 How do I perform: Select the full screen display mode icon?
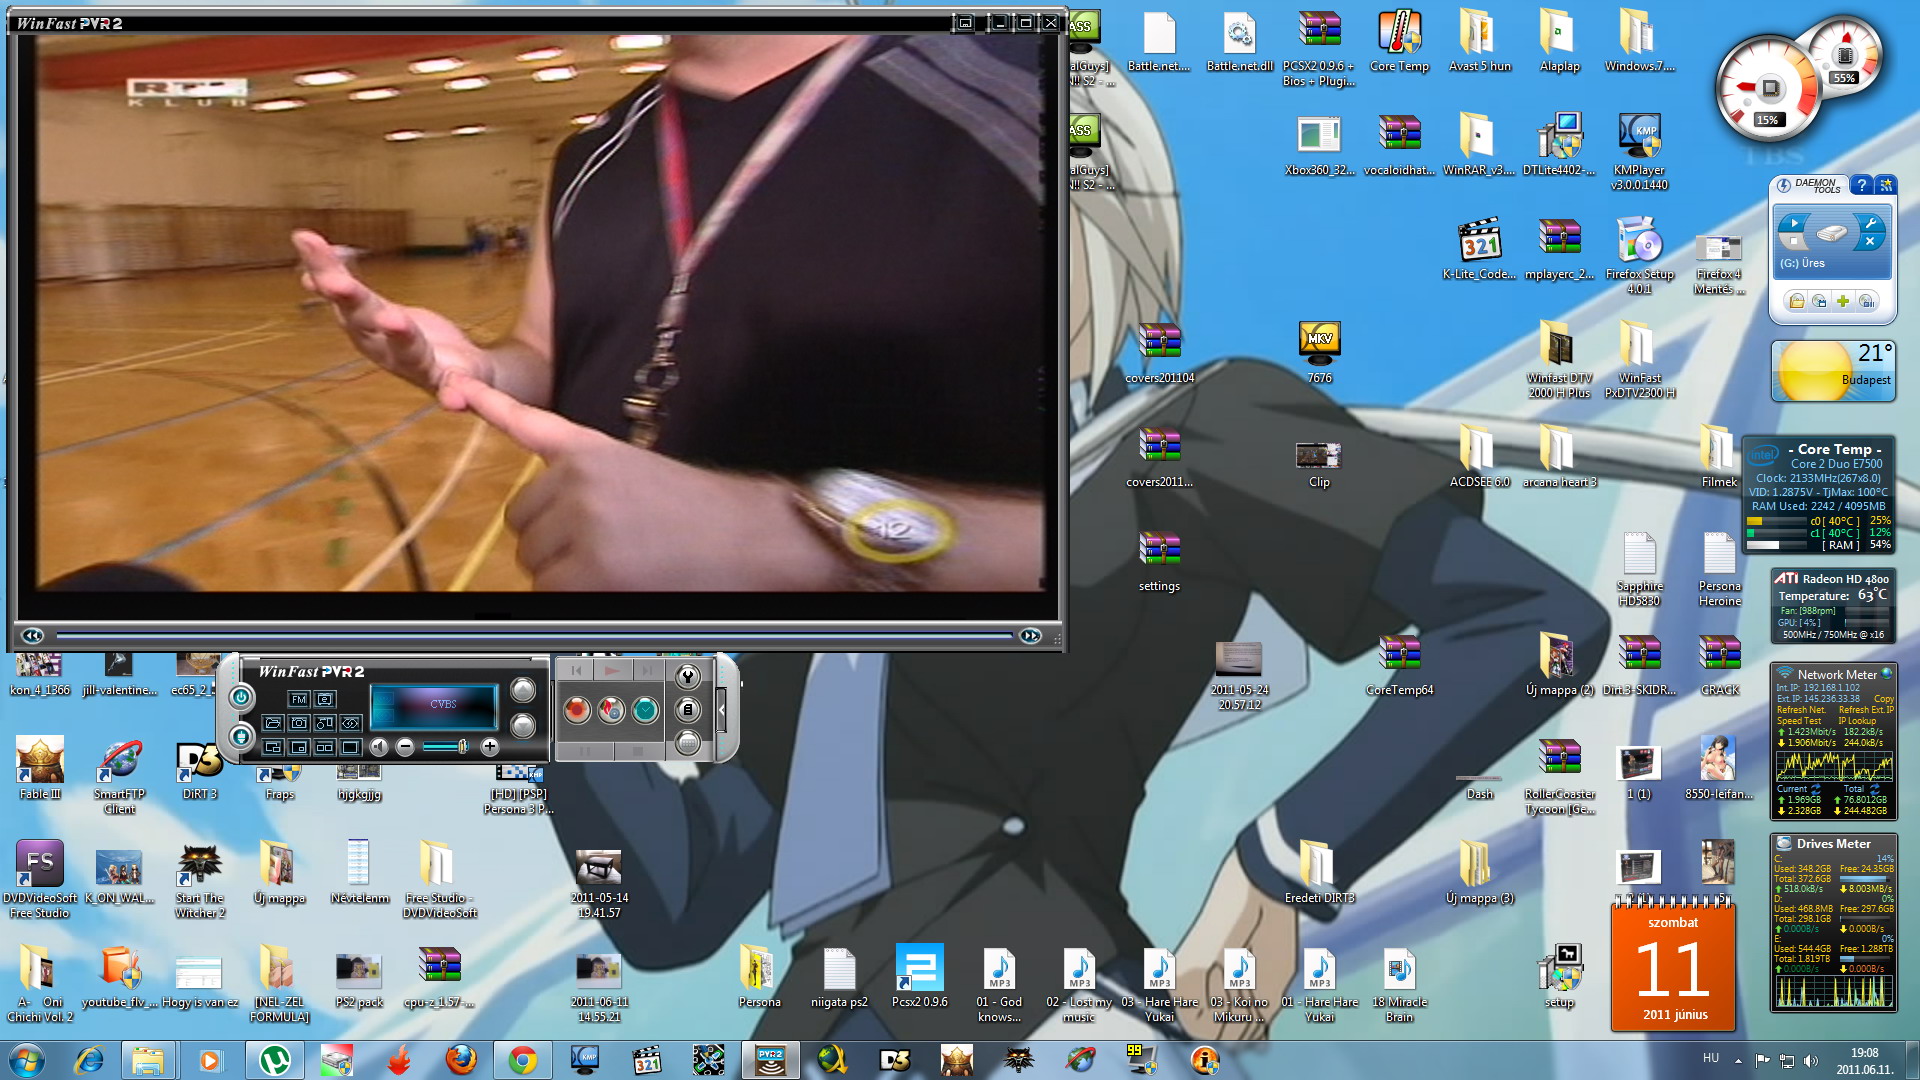coord(351,747)
